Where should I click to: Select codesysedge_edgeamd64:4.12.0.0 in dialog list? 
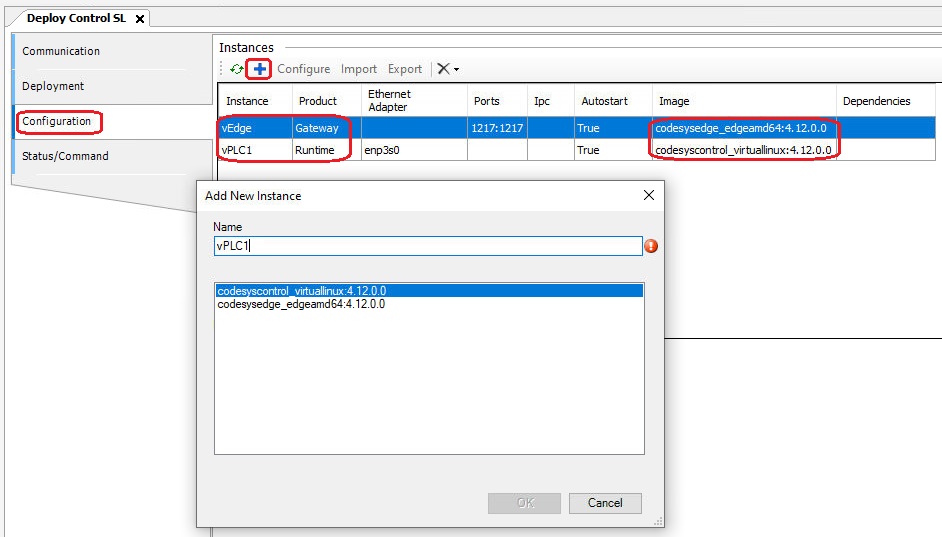(430, 304)
